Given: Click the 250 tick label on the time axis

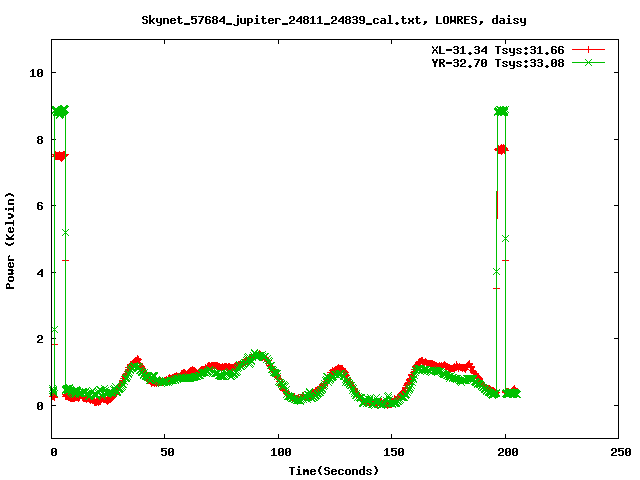Looking at the screenshot, I should coord(618,452).
